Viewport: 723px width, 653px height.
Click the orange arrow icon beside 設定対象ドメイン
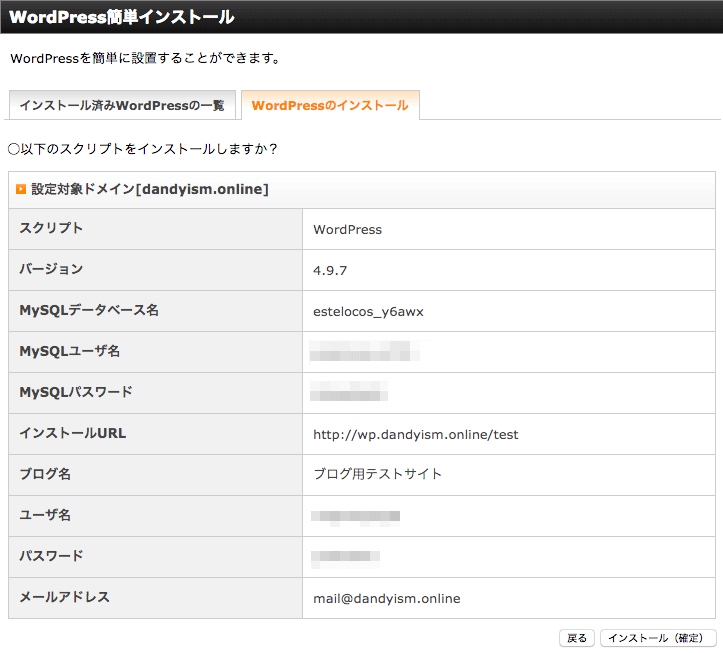click(21, 189)
